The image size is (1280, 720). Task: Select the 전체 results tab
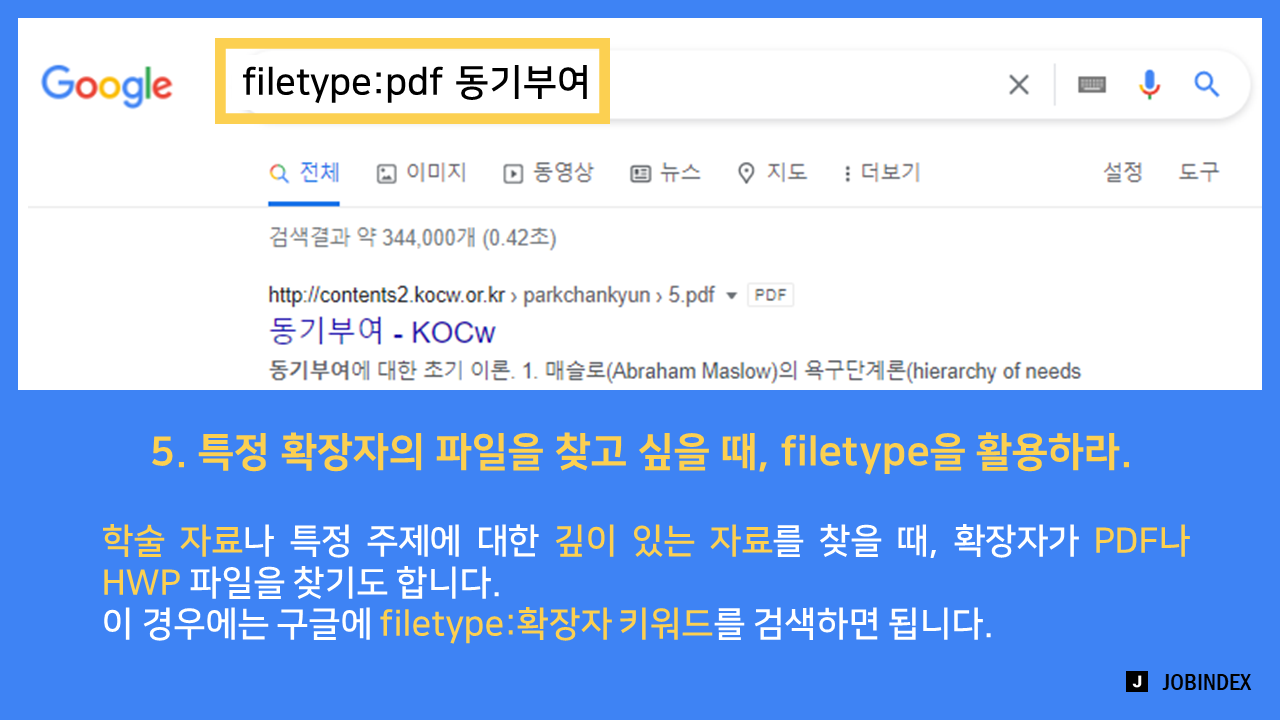coord(305,173)
